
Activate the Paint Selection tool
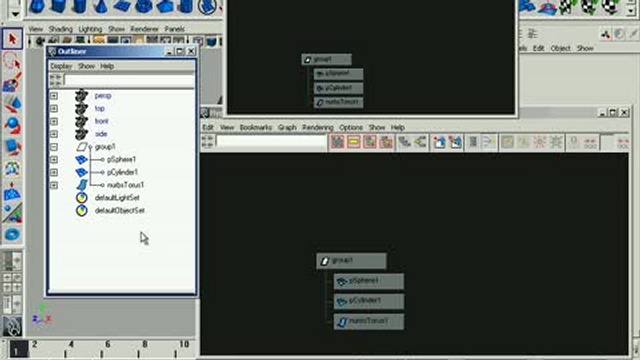[x=12, y=83]
